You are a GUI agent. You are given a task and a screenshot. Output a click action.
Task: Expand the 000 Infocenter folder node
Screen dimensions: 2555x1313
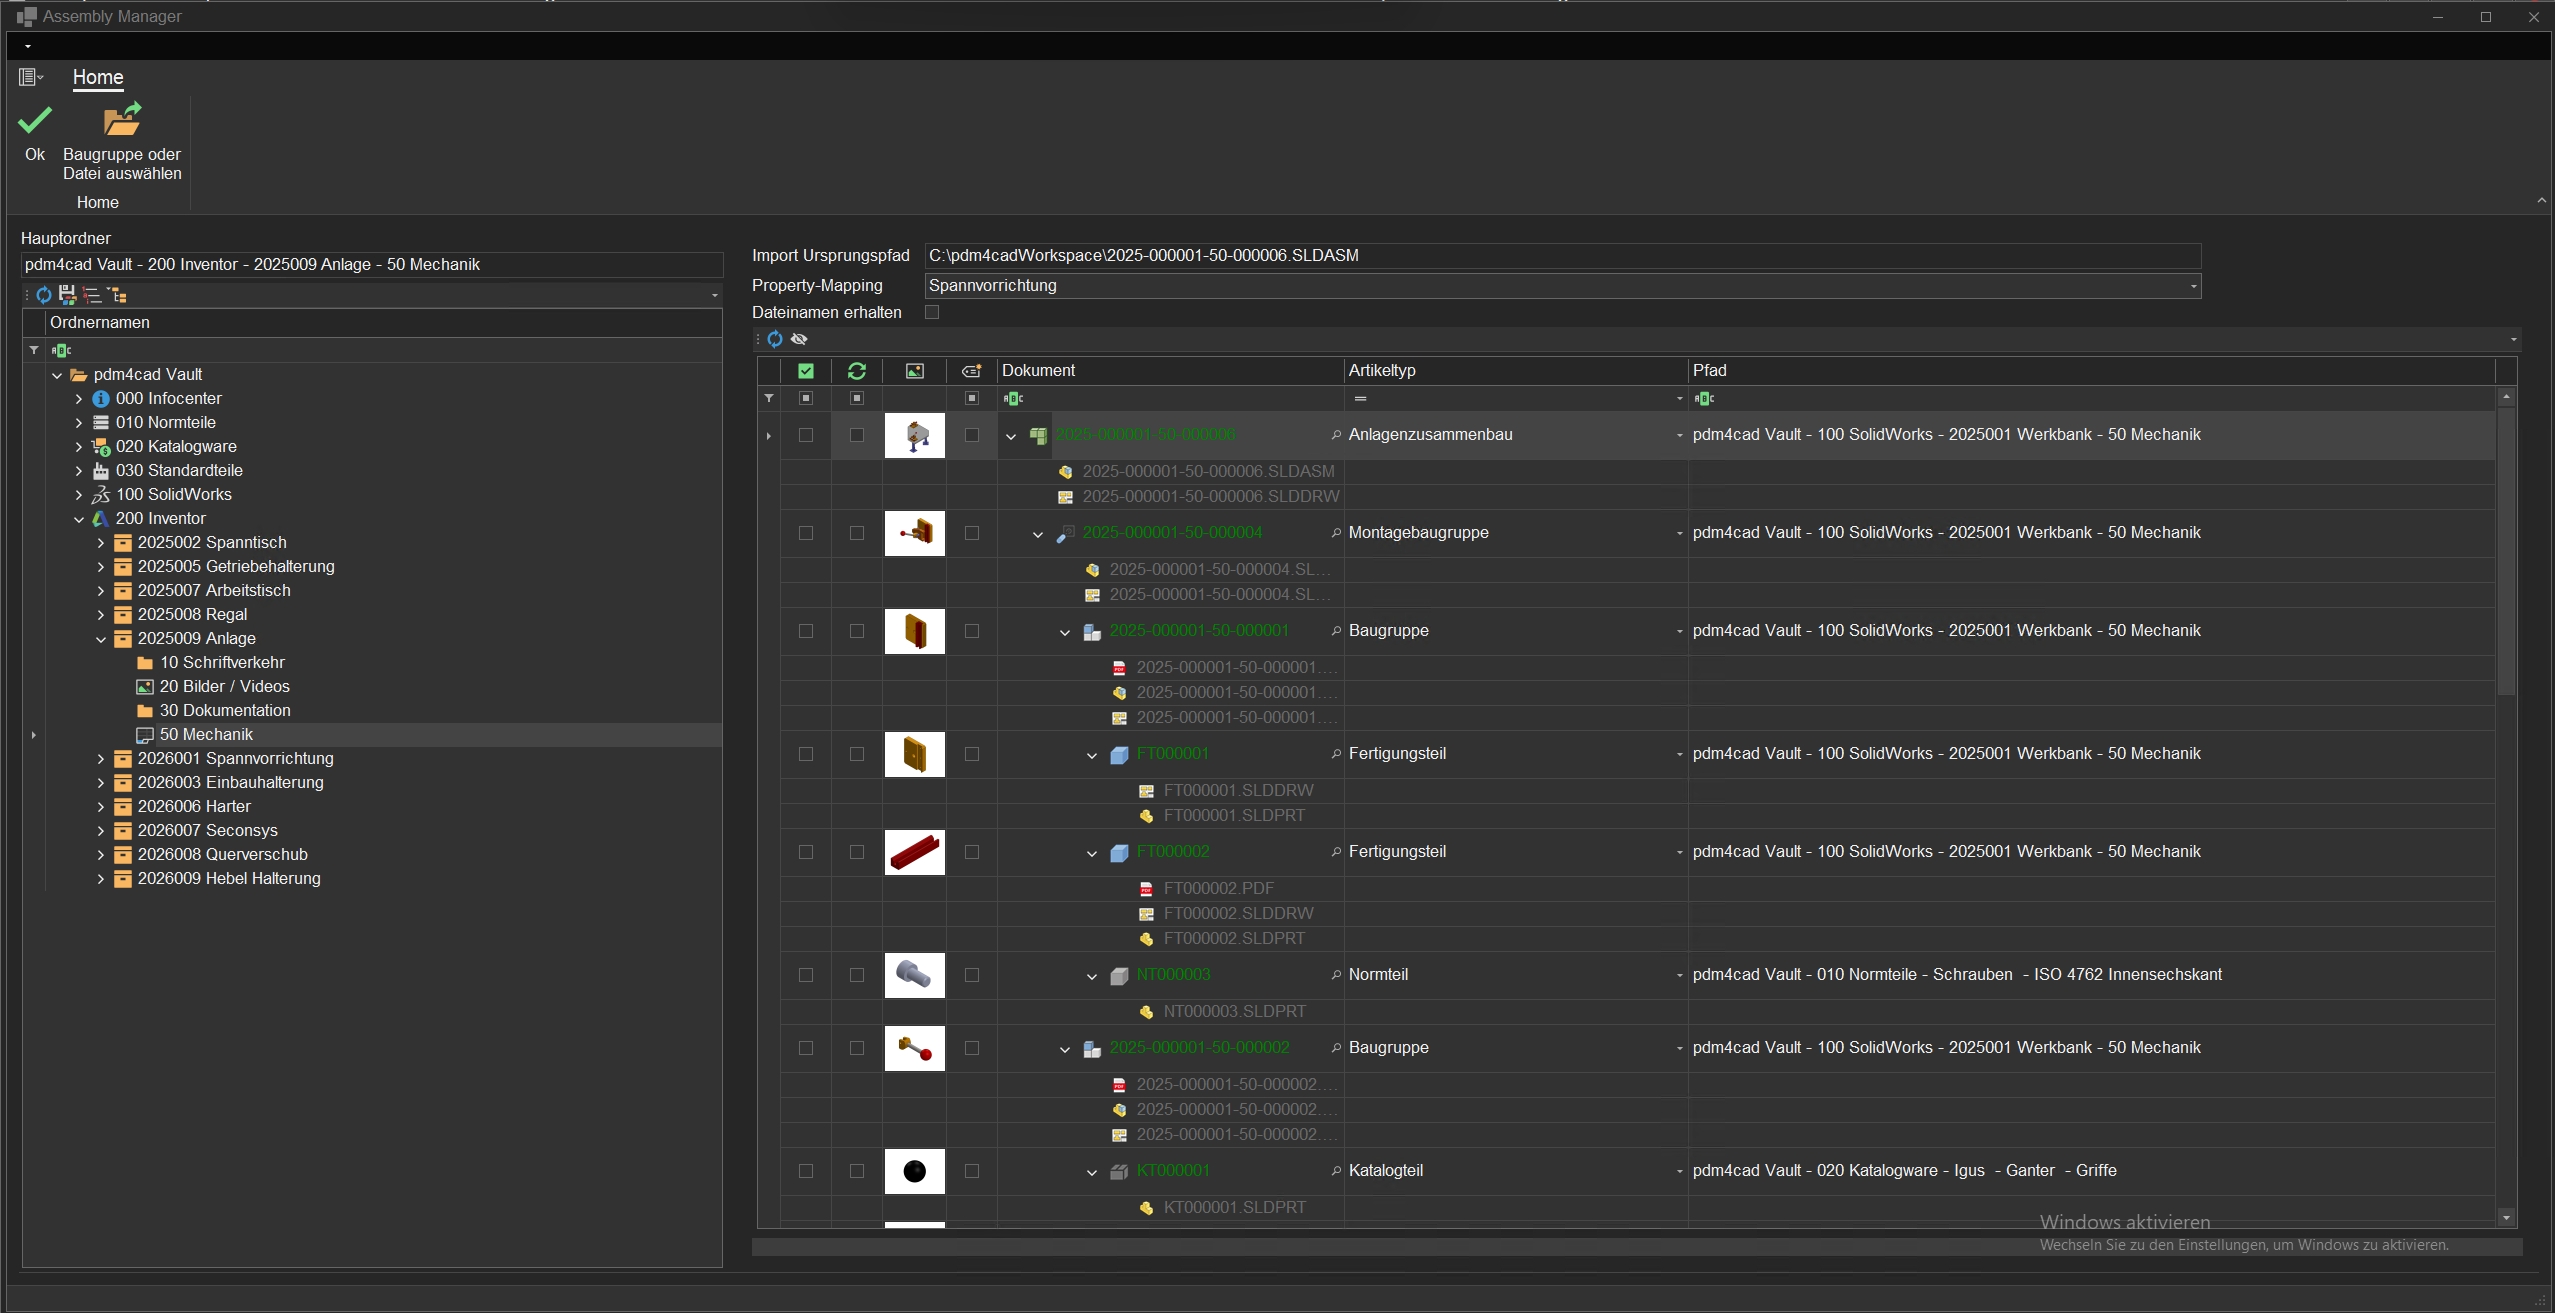click(79, 399)
